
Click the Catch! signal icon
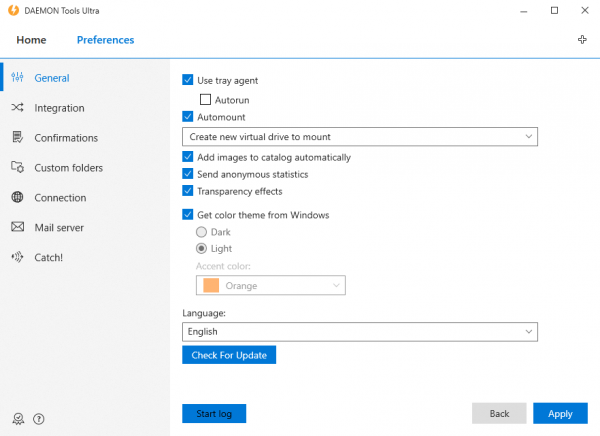(x=17, y=257)
